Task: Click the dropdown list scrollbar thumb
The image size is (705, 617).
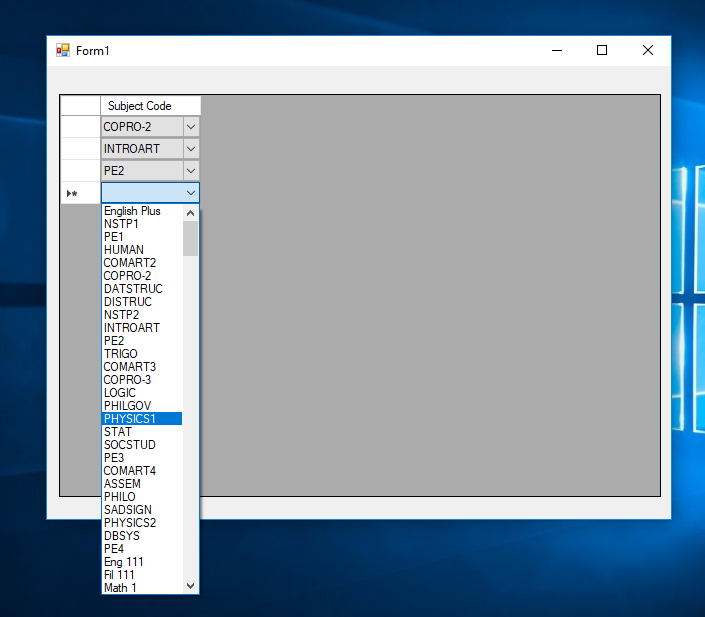Action: click(191, 238)
